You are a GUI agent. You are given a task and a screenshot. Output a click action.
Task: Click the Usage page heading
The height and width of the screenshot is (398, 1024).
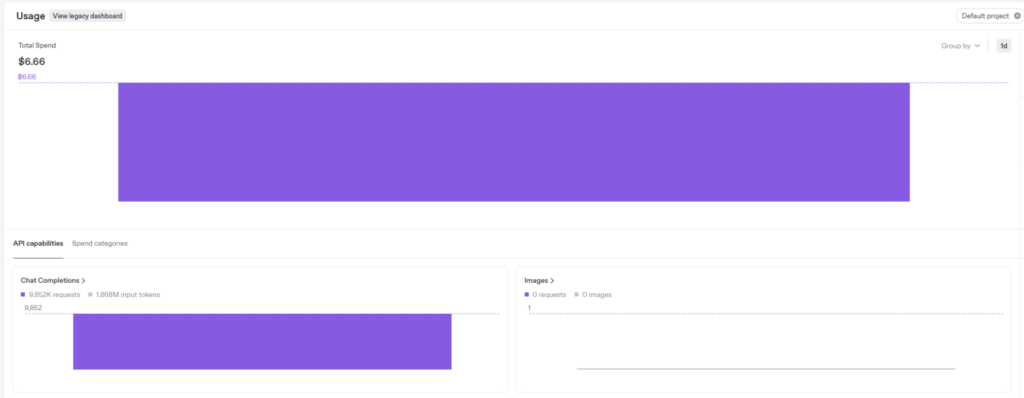(x=31, y=16)
